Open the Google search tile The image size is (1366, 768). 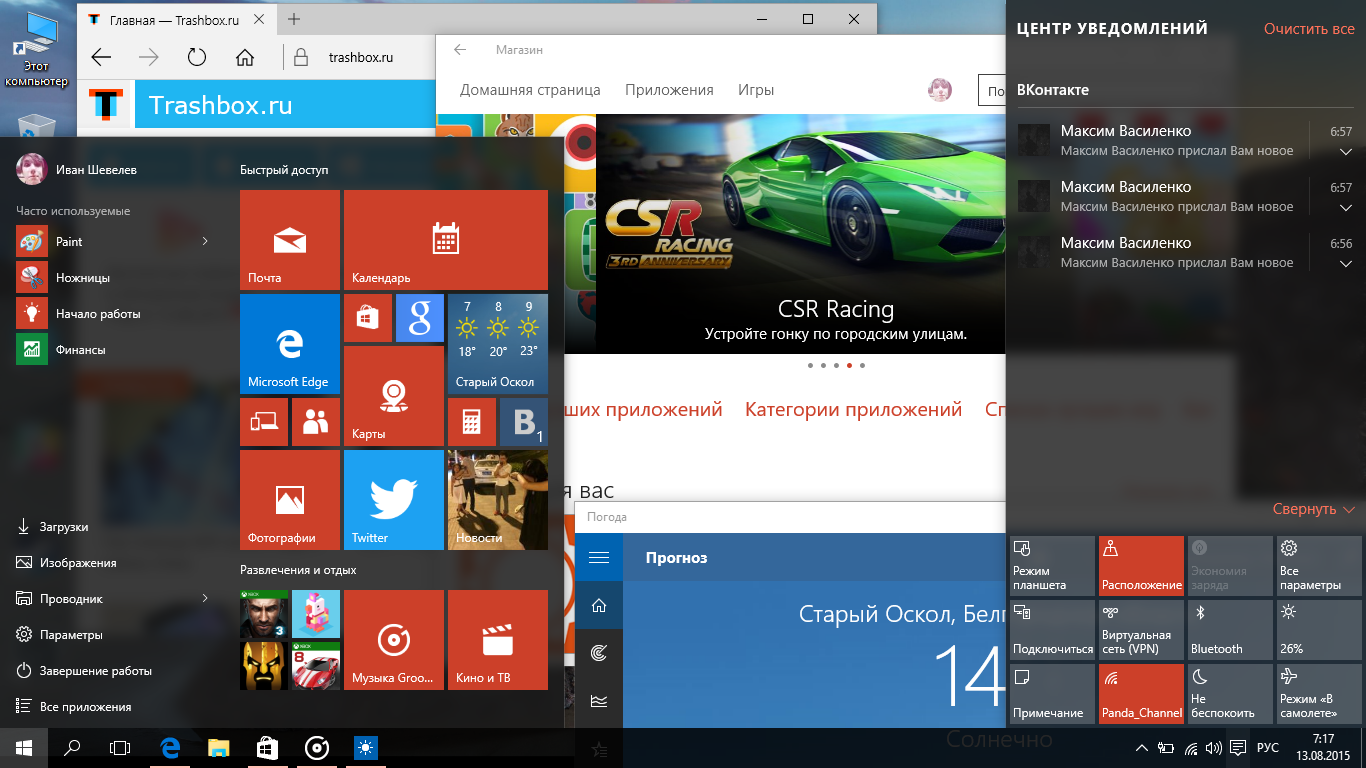pyautogui.click(x=420, y=318)
